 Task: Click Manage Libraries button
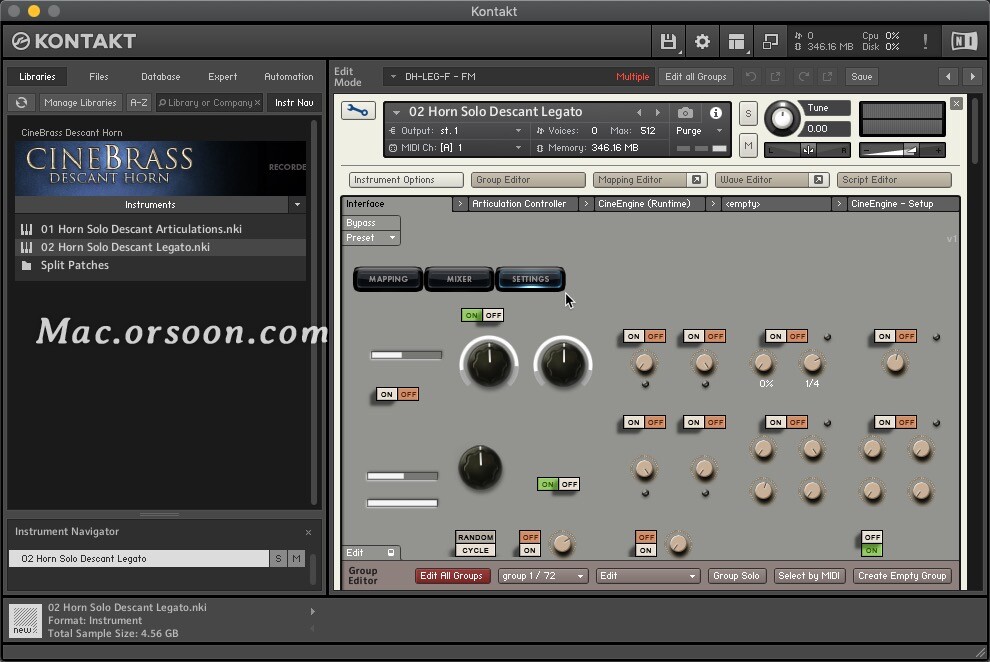point(80,102)
